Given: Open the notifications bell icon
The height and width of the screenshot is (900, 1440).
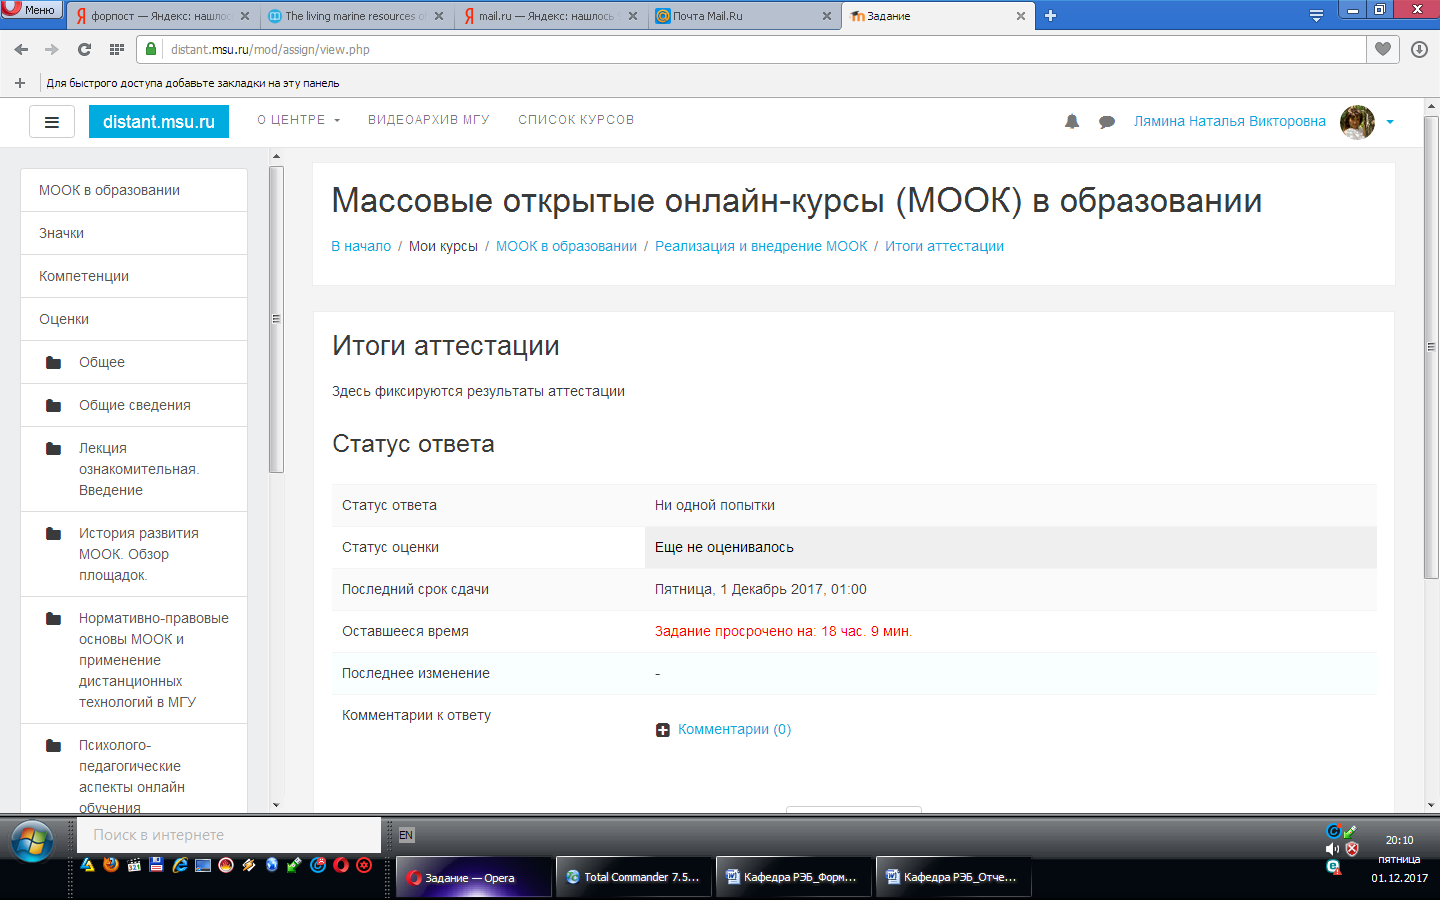Looking at the screenshot, I should tap(1071, 122).
